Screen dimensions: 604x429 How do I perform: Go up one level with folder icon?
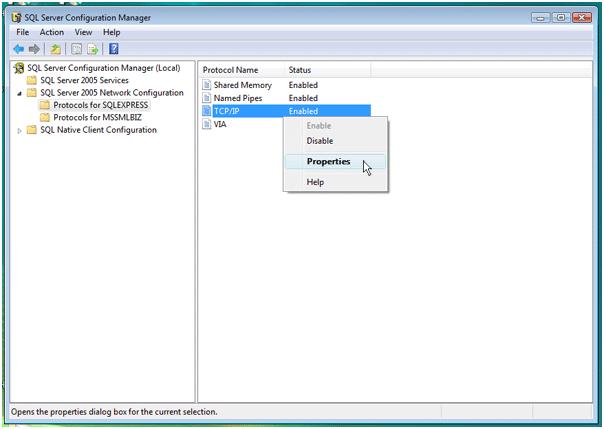click(x=55, y=49)
